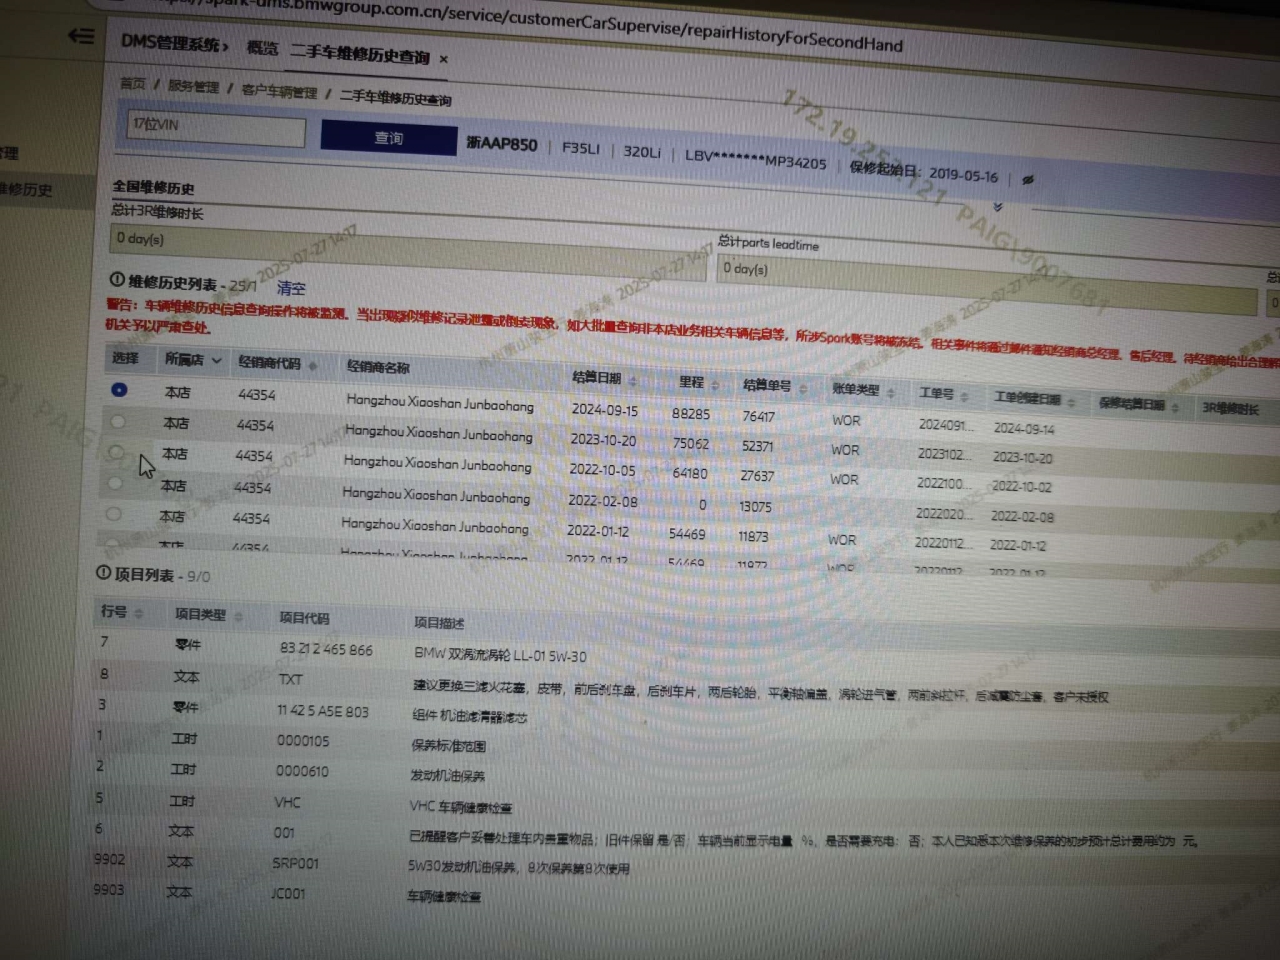Open the 所属店 column filter dropdown
The image size is (1280, 960).
pyautogui.click(x=216, y=360)
